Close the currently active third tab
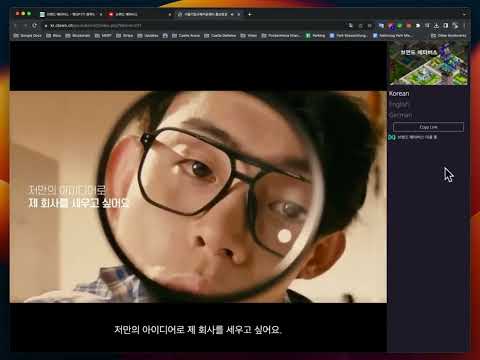 tap(239, 14)
